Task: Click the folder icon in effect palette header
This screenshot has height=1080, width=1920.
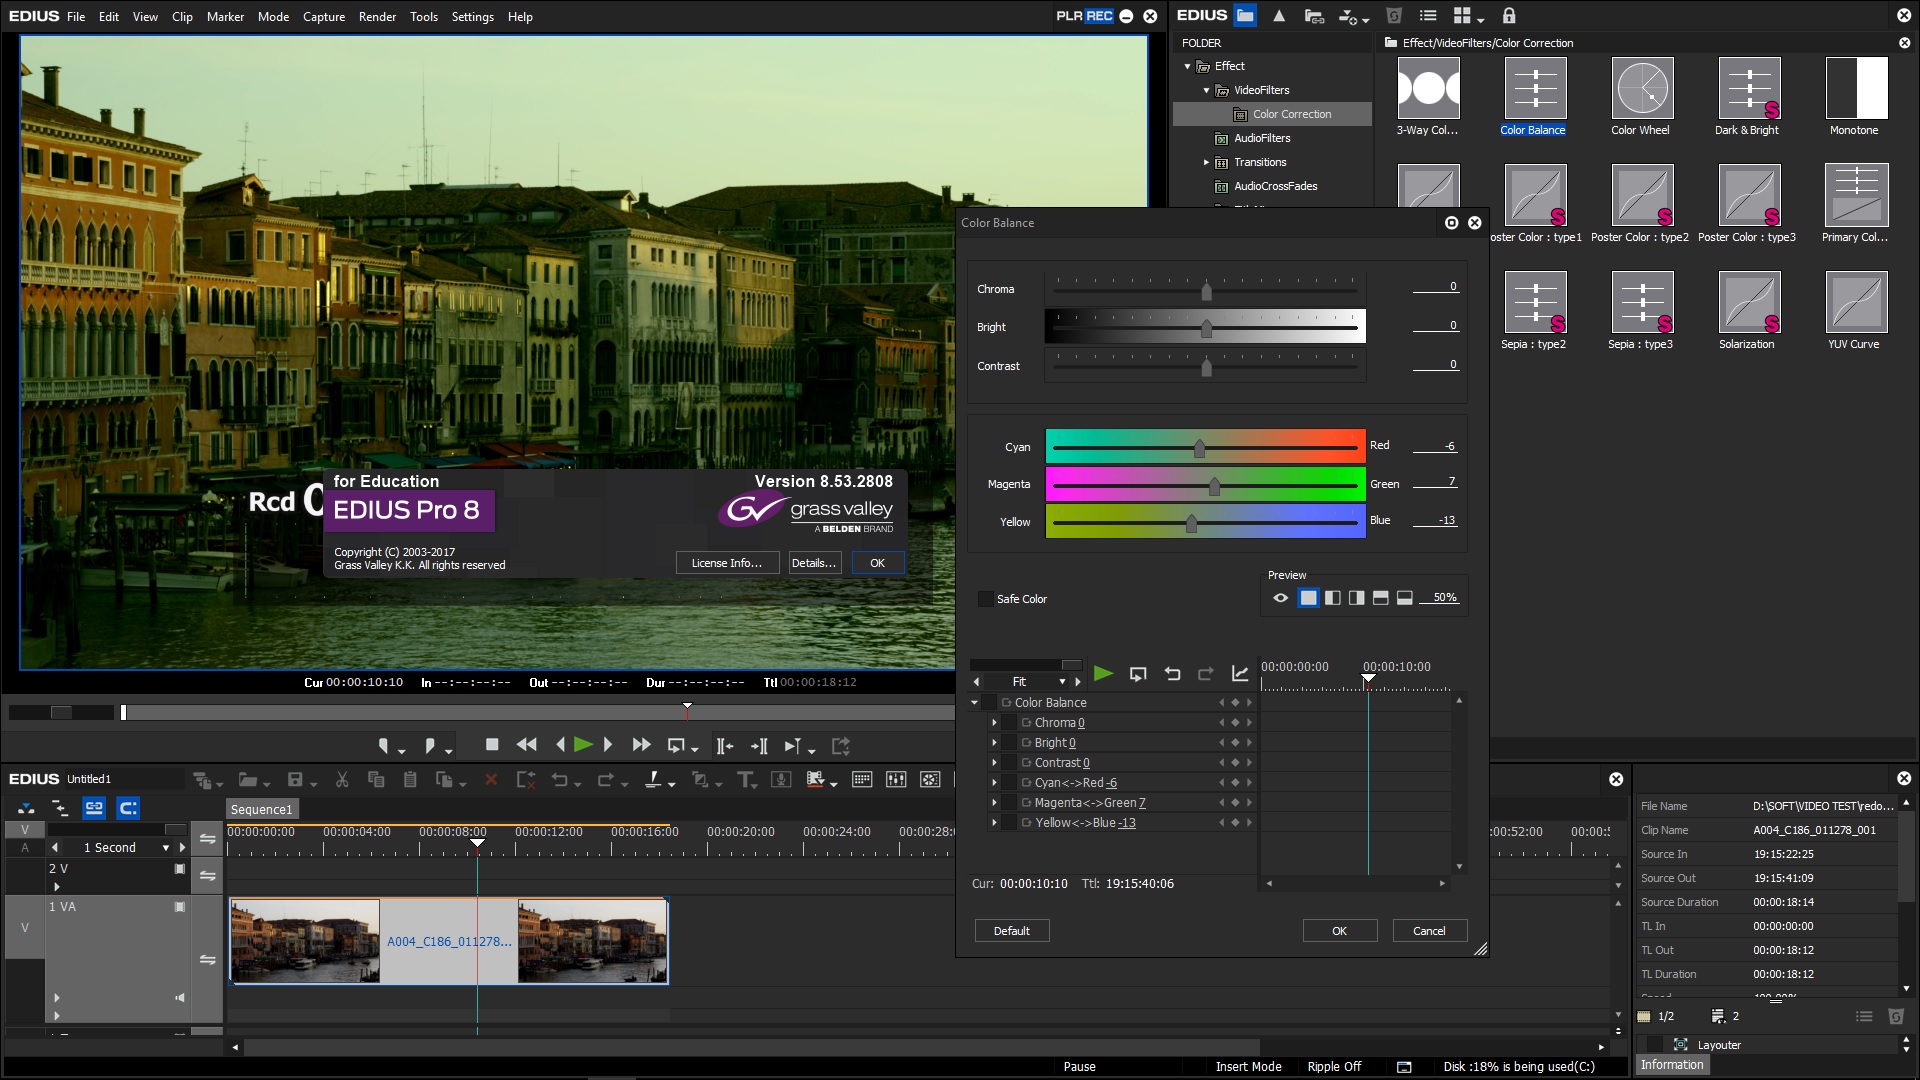Action: coord(1245,15)
